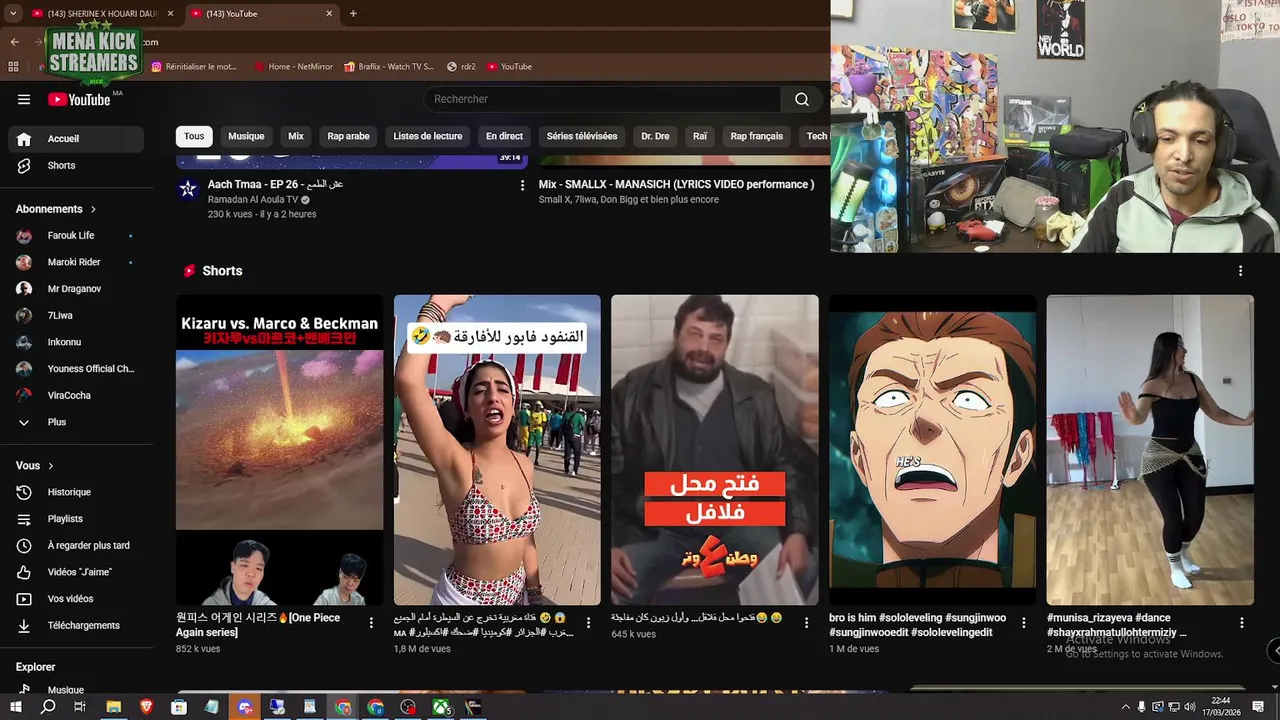The width and height of the screenshot is (1280, 720).
Task: Close the (143) YouTube browser tab
Action: click(329, 13)
